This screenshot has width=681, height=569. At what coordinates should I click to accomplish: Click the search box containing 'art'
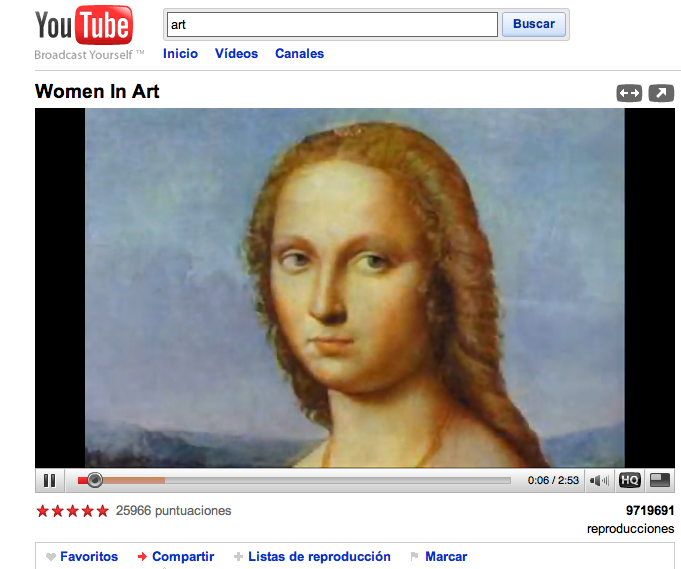332,24
